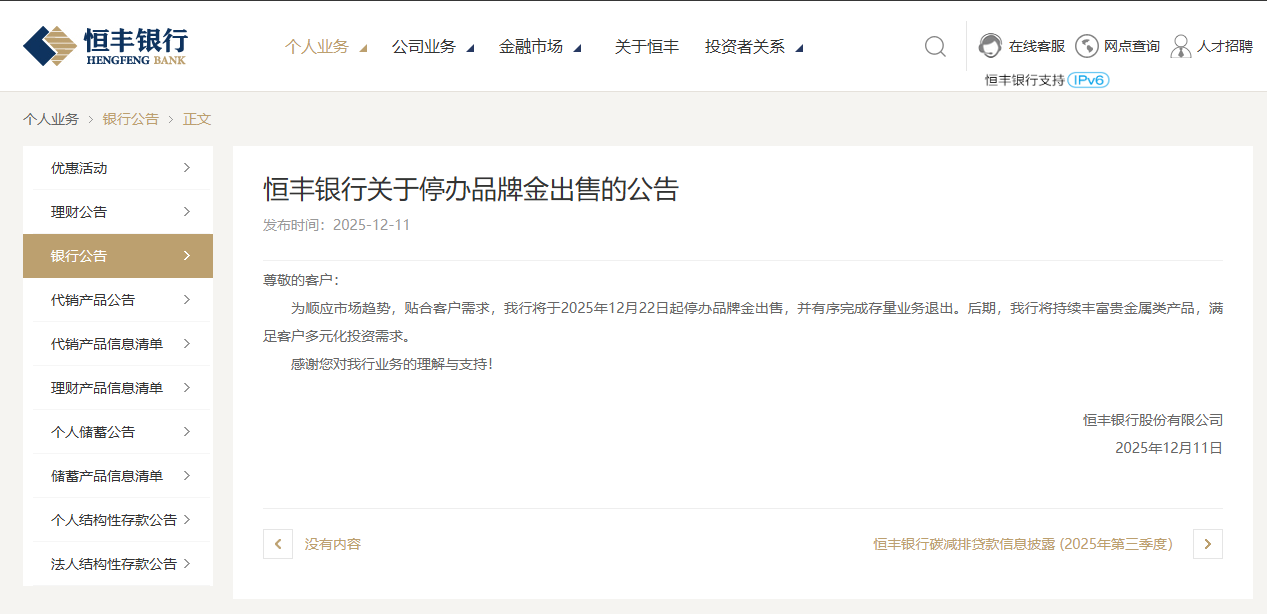
Task: Click the next article right arrow button
Action: (1208, 544)
